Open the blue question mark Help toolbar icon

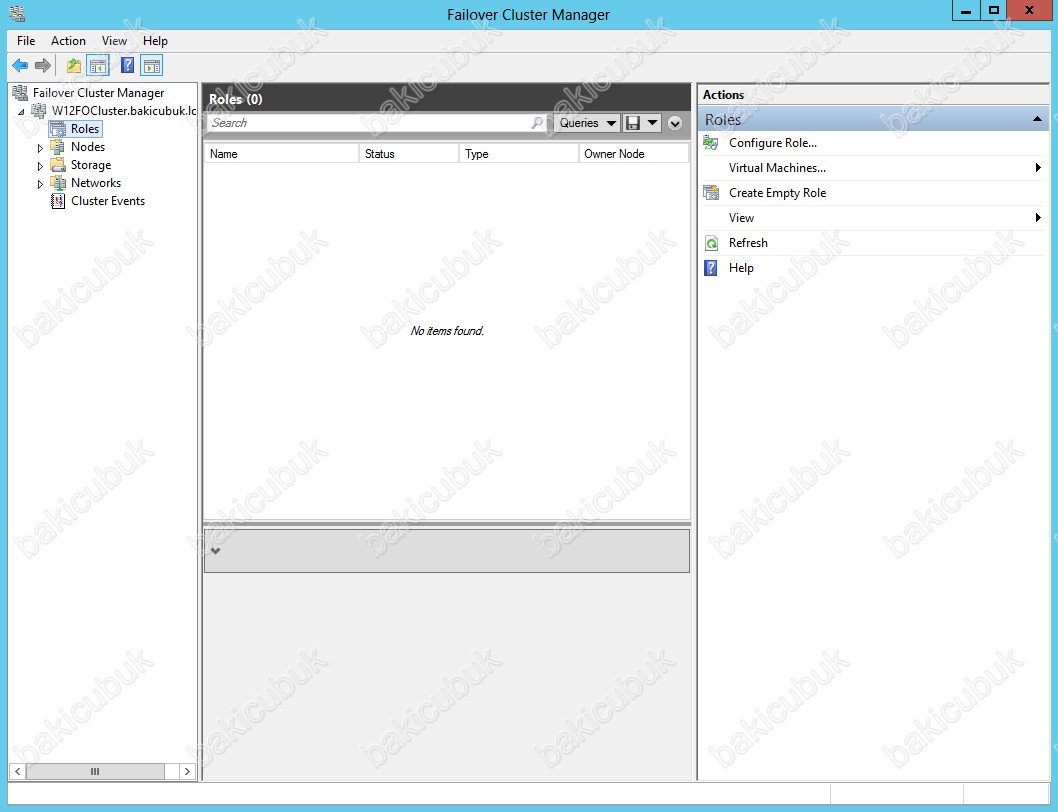[x=127, y=65]
